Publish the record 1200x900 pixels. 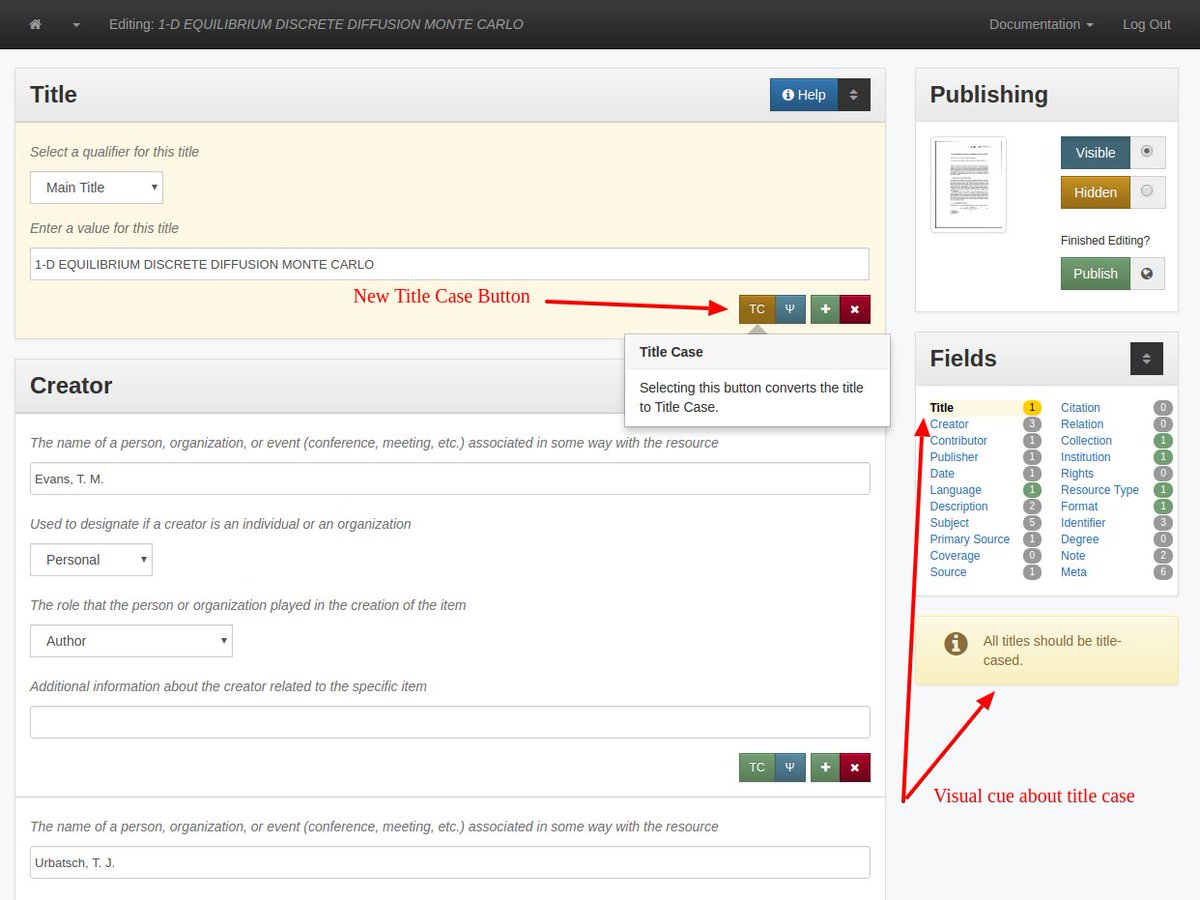[1095, 273]
